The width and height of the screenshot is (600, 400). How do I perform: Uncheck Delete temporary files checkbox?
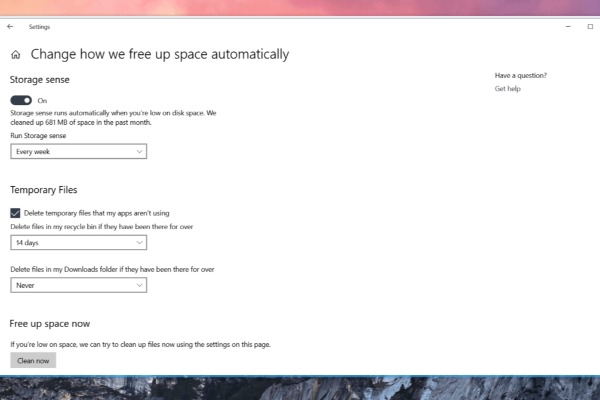[x=15, y=213]
